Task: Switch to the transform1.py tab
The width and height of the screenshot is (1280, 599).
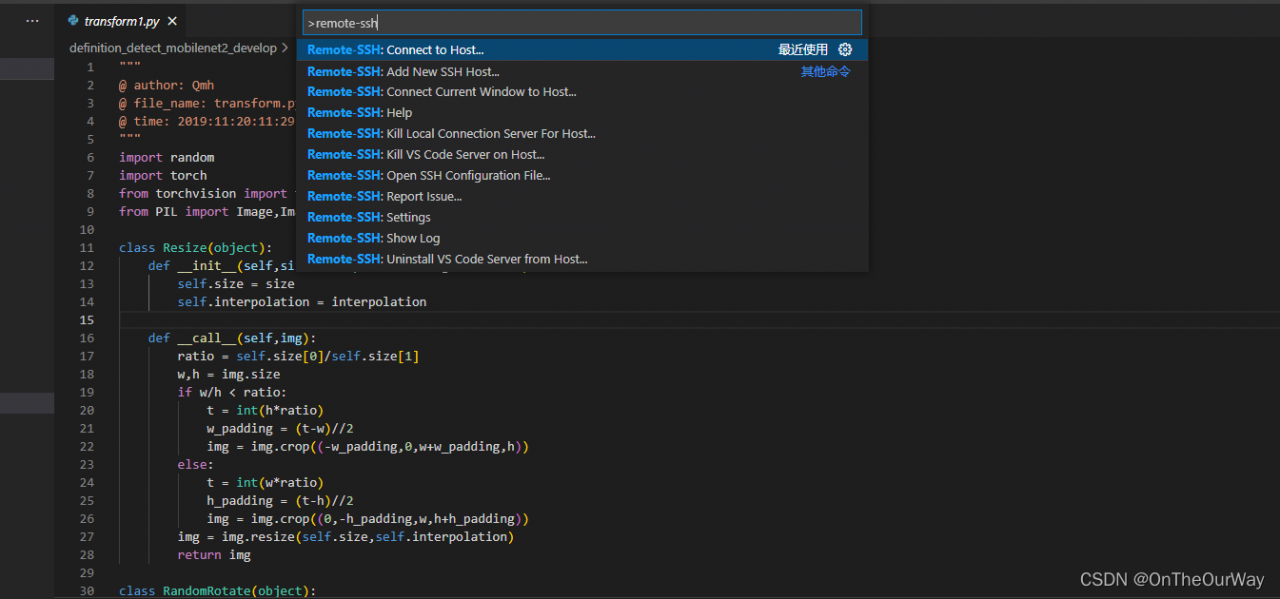Action: point(121,21)
